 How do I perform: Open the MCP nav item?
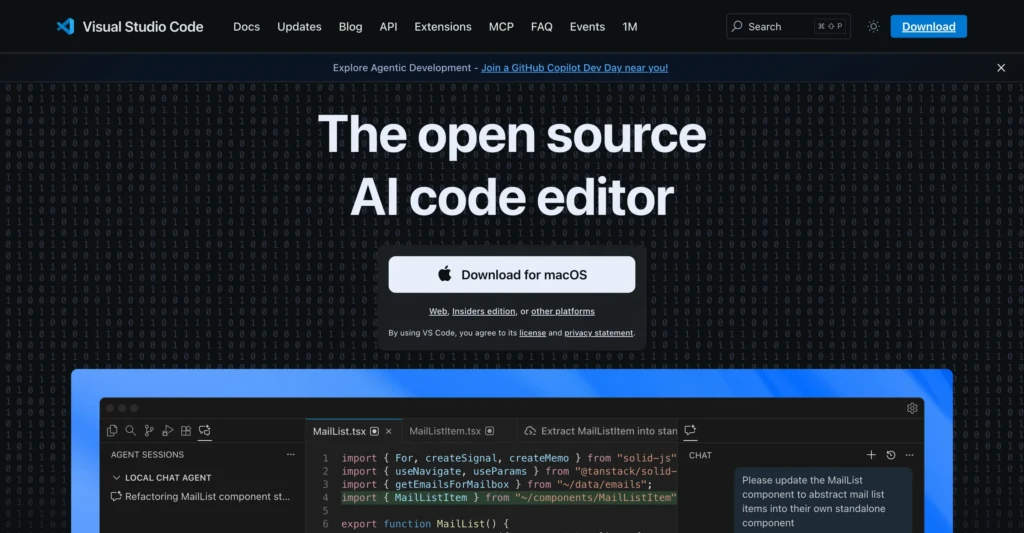[x=501, y=27]
